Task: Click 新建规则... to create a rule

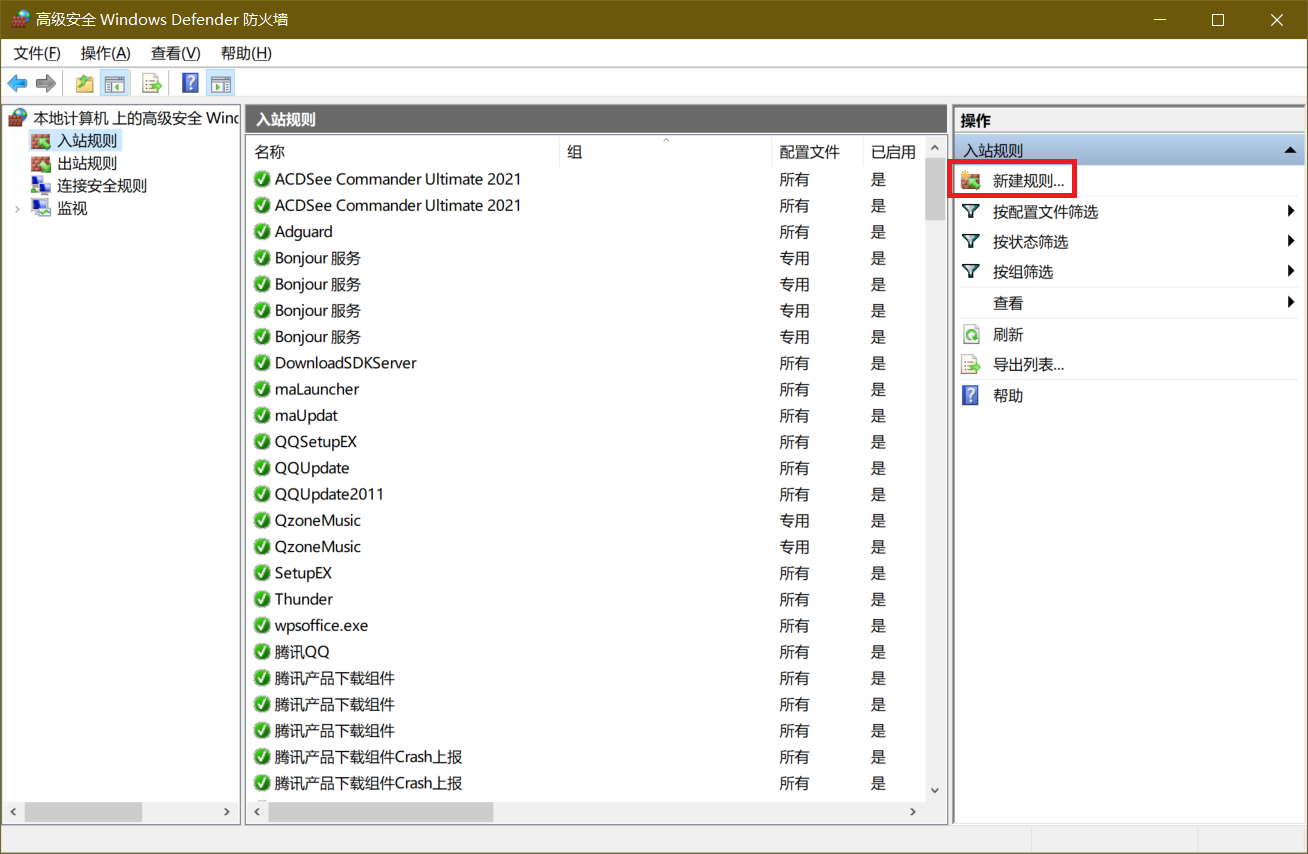Action: [1028, 181]
